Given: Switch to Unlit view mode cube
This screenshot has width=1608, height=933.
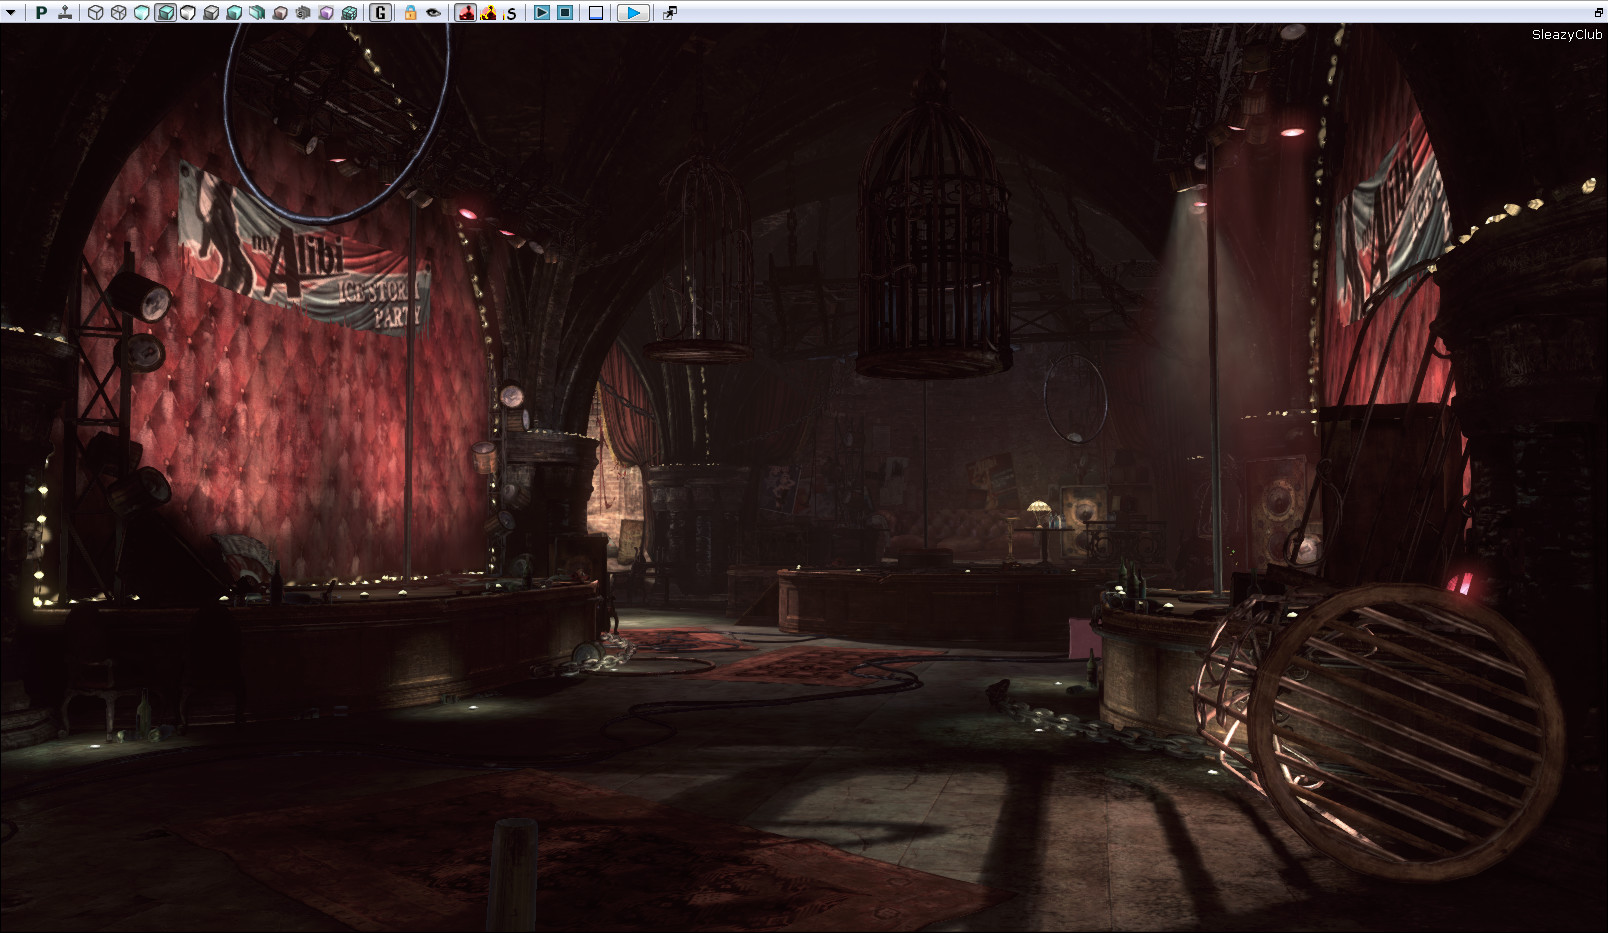Looking at the screenshot, I should tap(141, 13).
